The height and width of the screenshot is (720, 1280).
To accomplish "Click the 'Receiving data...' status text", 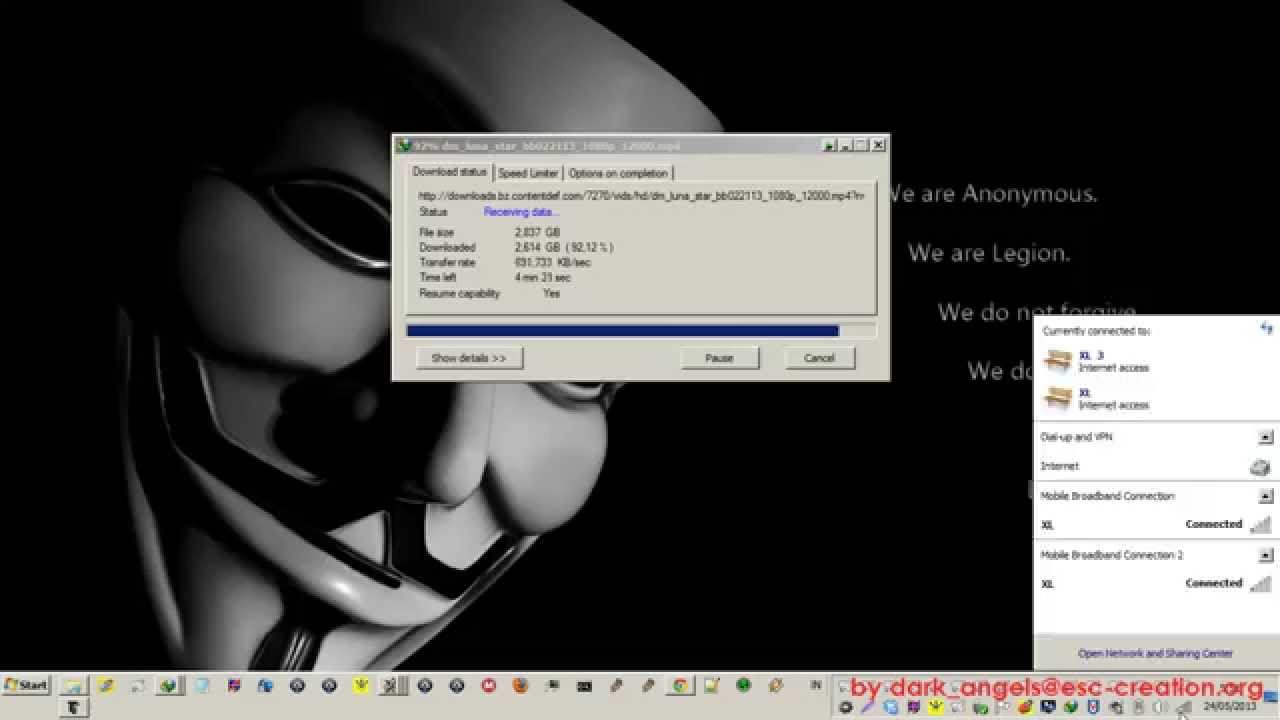I will [521, 212].
